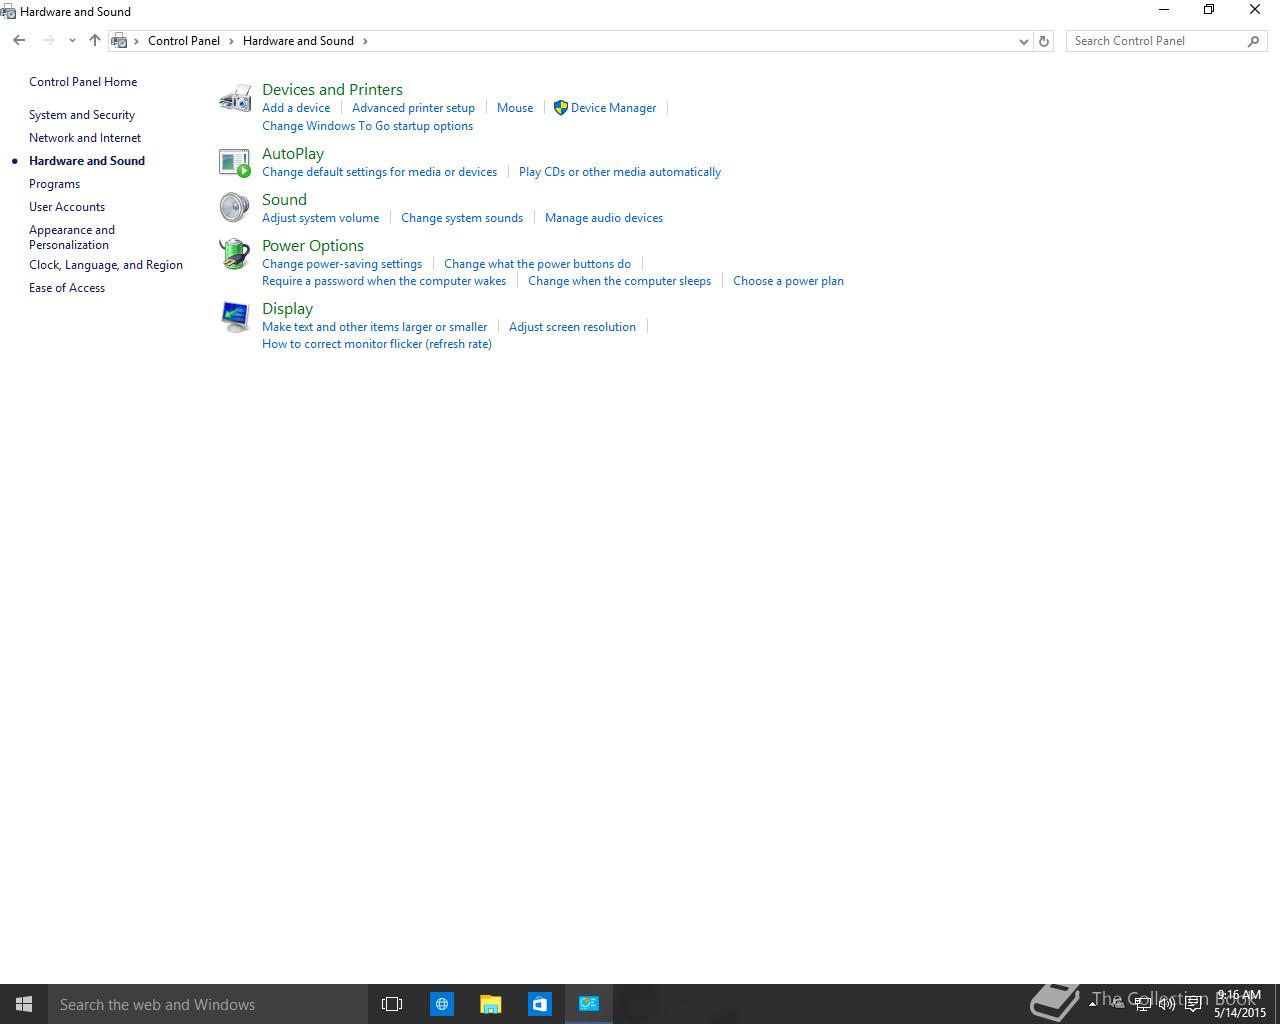Open Mouse settings link
The height and width of the screenshot is (1024, 1280).
click(x=515, y=108)
